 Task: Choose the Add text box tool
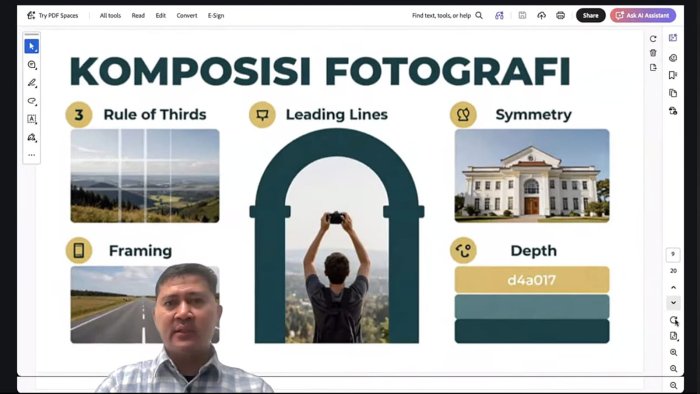(32, 119)
